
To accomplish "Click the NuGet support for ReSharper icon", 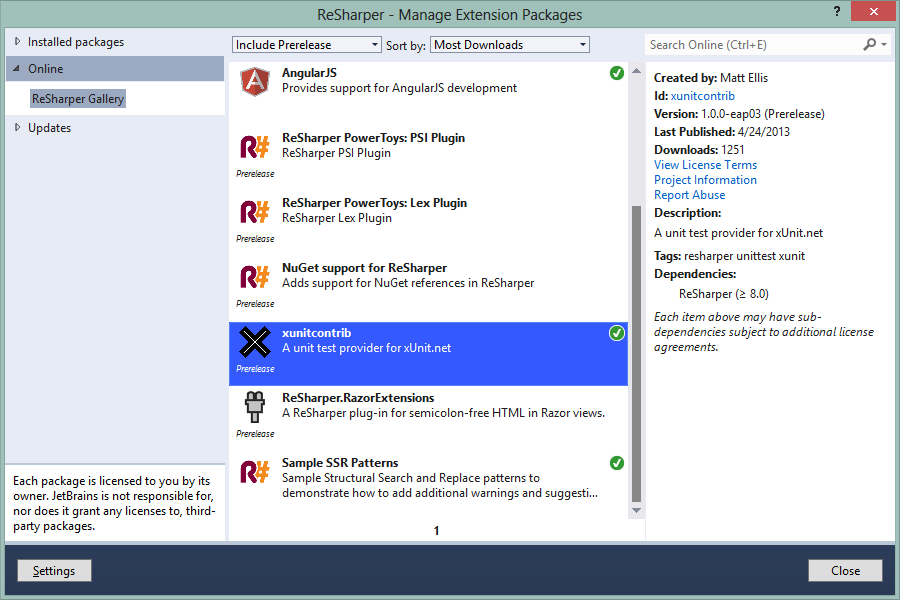I will point(255,277).
